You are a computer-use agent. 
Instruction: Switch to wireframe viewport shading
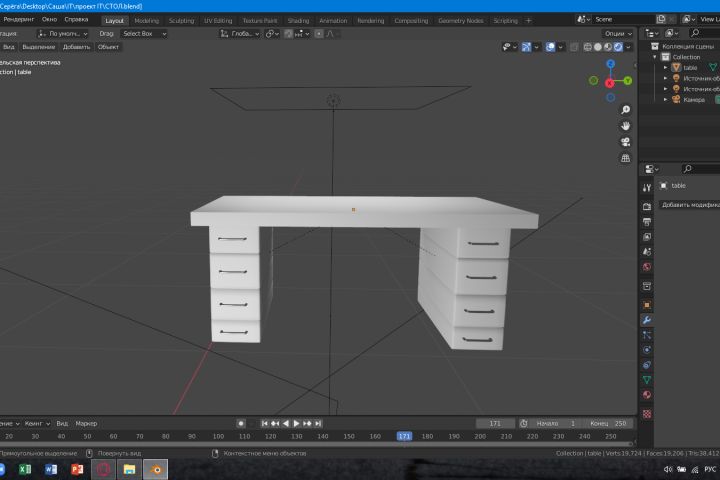[x=587, y=47]
